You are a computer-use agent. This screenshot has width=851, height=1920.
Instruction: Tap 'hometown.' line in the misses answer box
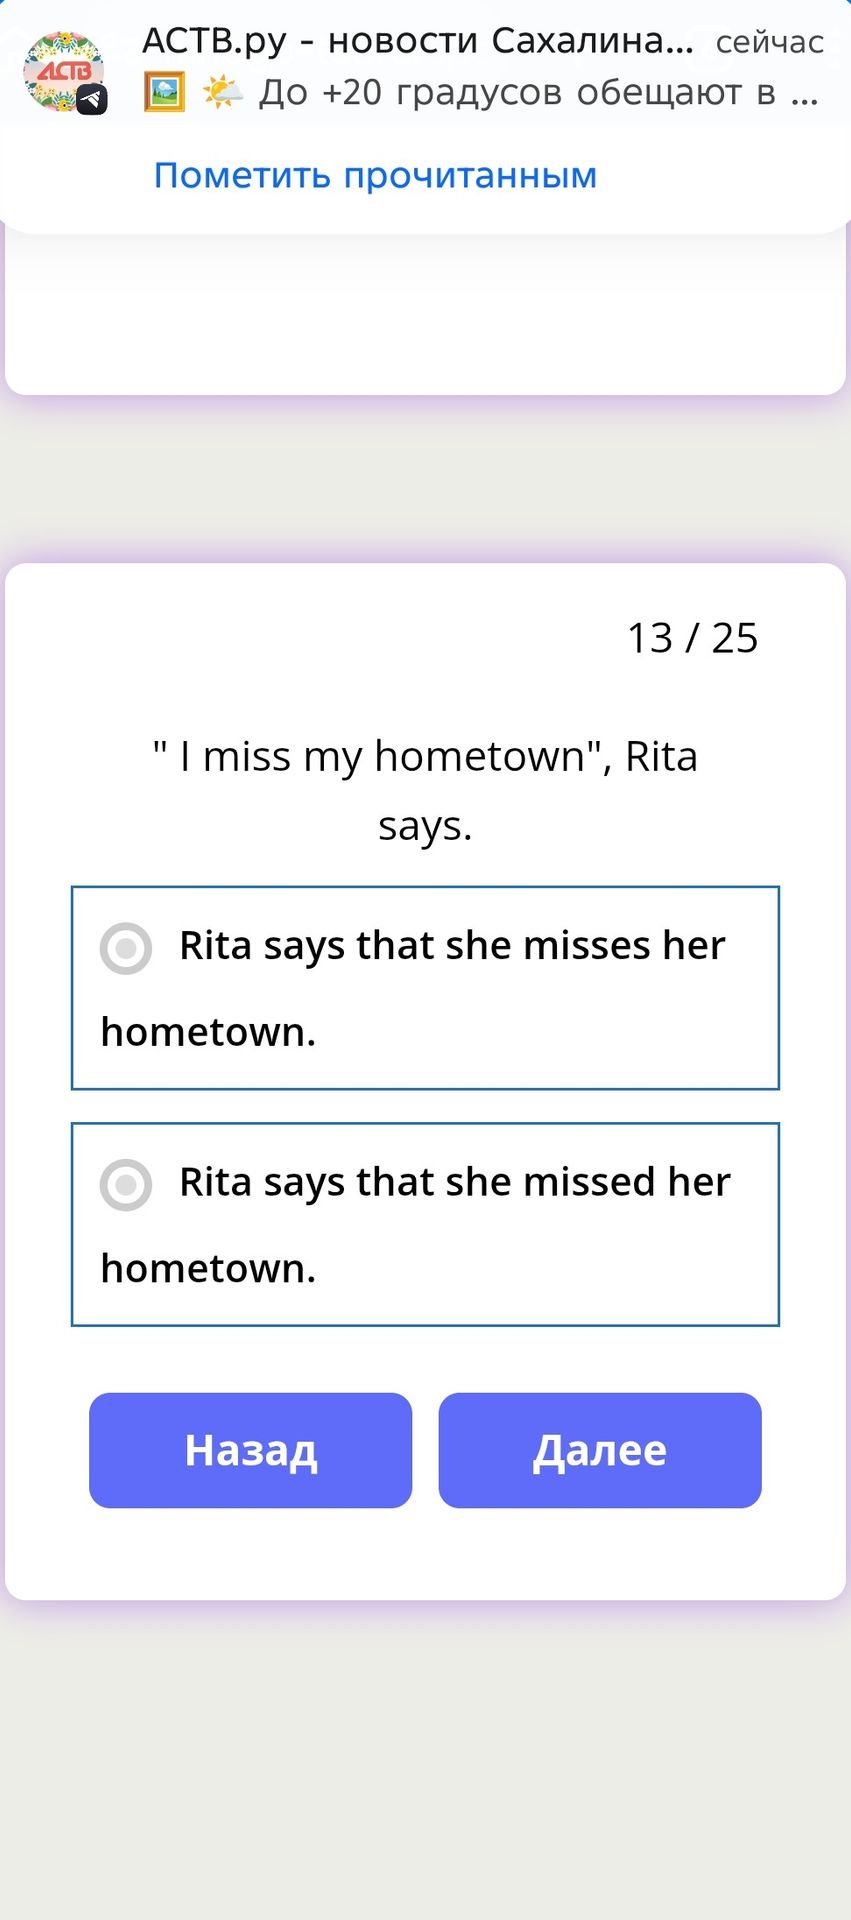[x=208, y=1032]
